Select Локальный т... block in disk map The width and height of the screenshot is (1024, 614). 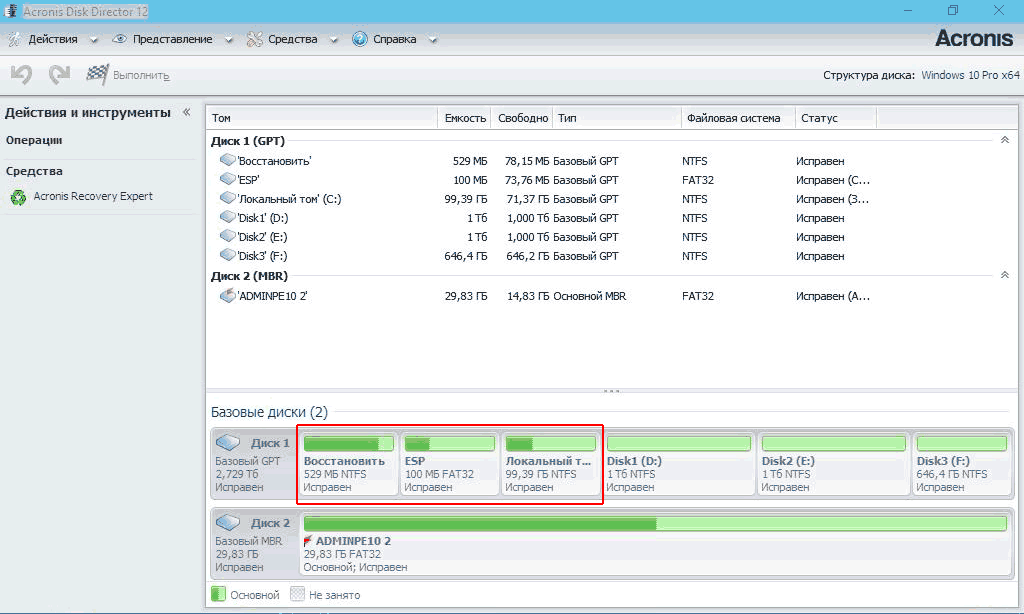[x=551, y=464]
